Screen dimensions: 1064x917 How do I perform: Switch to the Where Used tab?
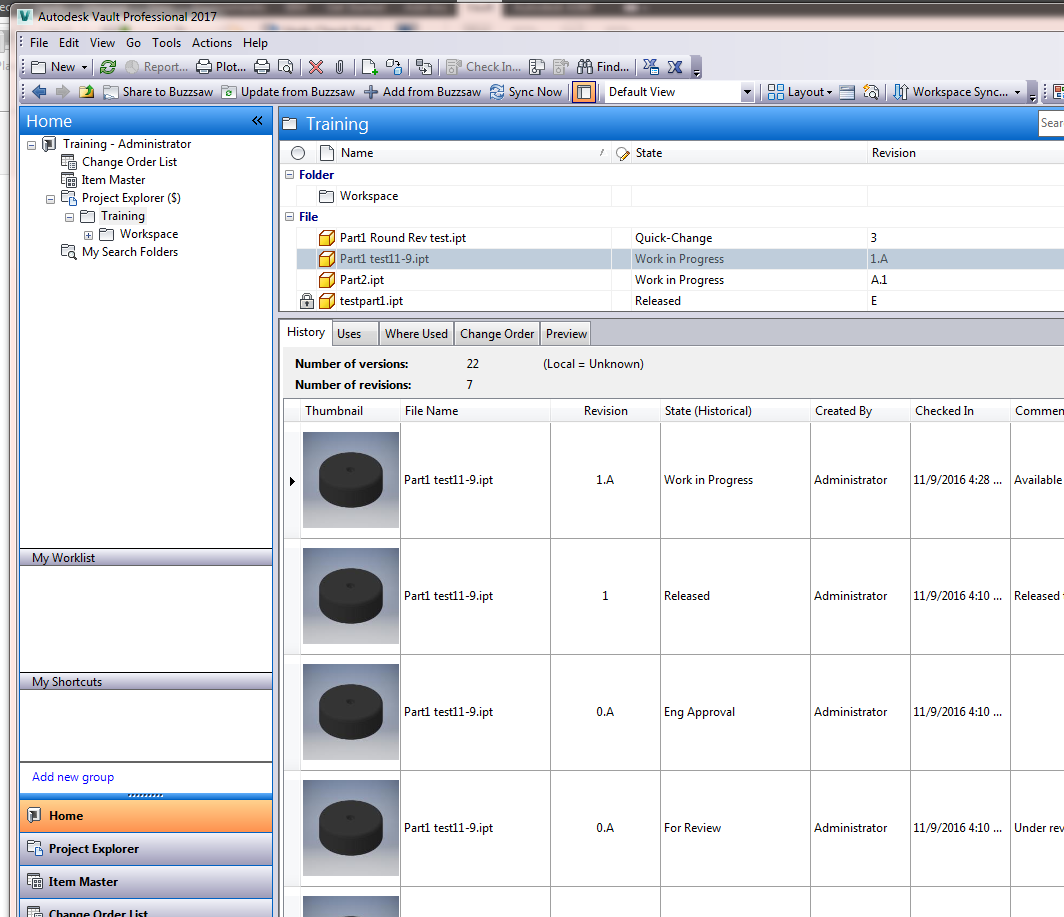coord(416,333)
